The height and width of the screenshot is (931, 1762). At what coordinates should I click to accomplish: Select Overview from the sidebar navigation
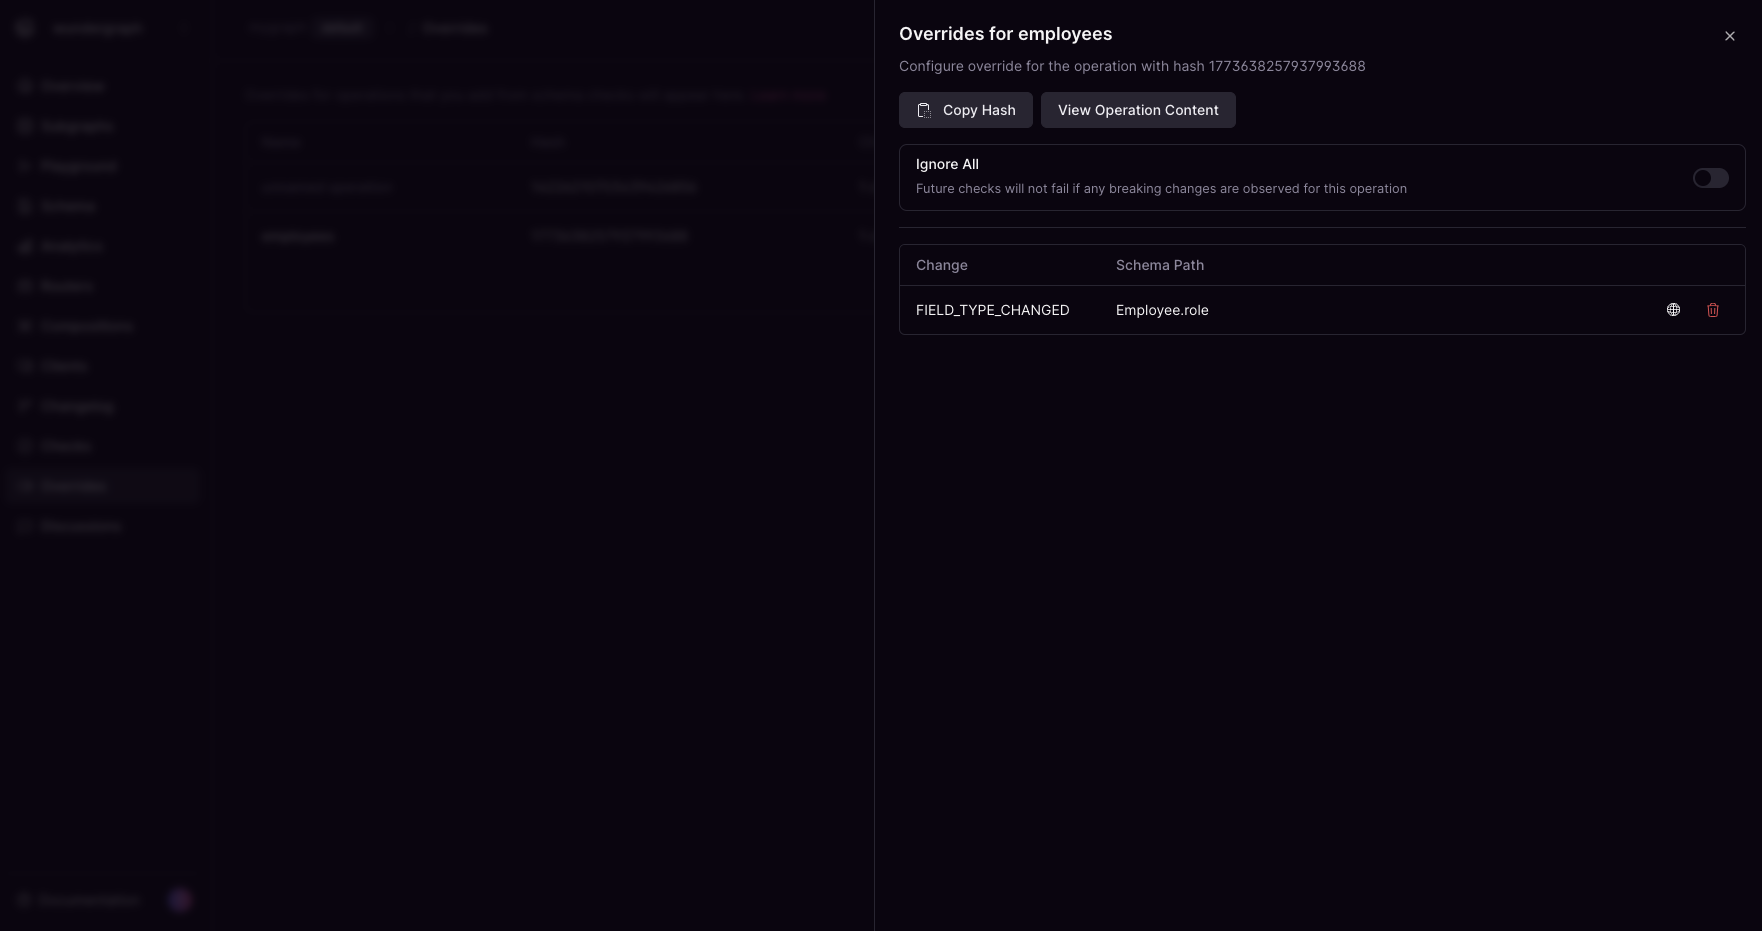(x=72, y=86)
